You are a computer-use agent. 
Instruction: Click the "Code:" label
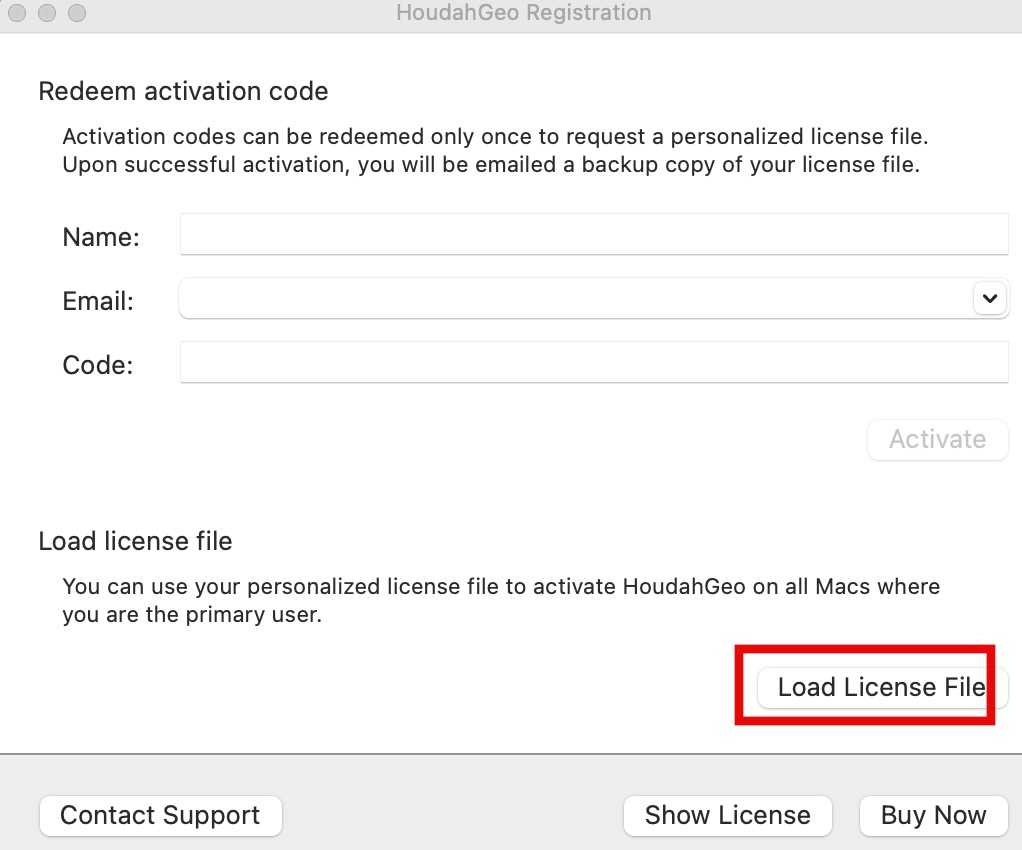97,365
